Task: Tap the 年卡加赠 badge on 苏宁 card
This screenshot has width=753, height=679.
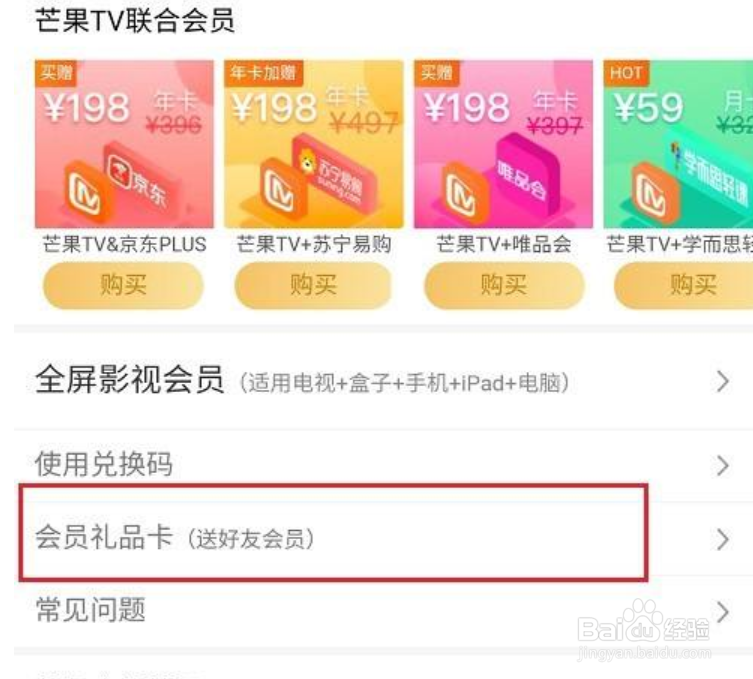Action: pos(263,73)
